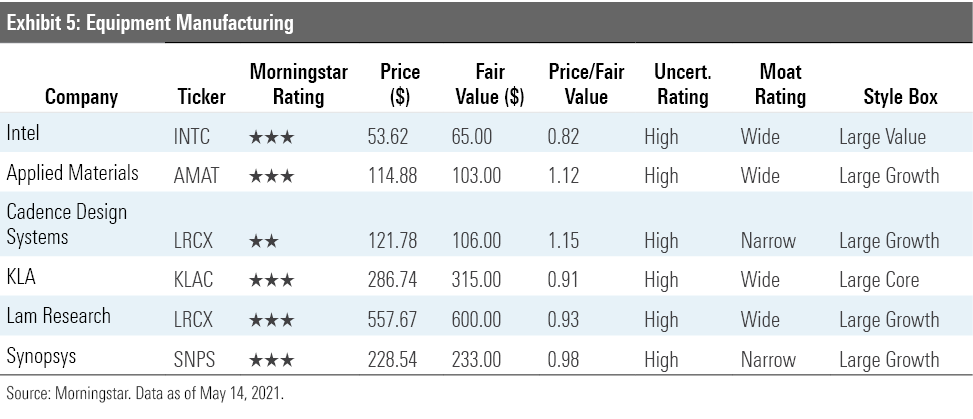Click the Company column header

(82, 97)
